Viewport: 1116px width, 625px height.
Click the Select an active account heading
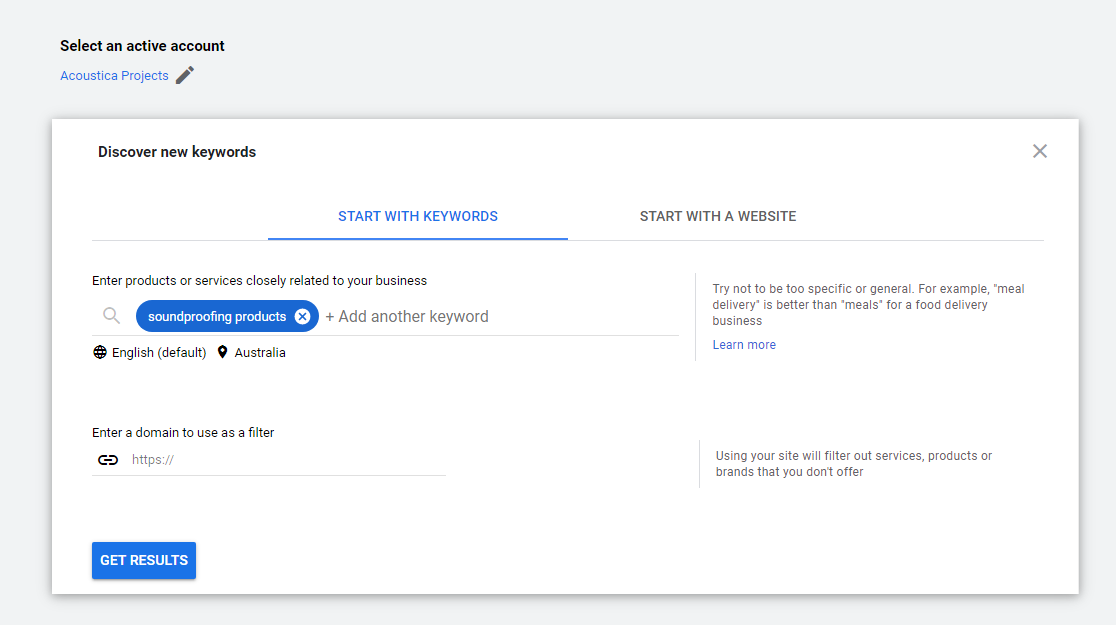(142, 46)
